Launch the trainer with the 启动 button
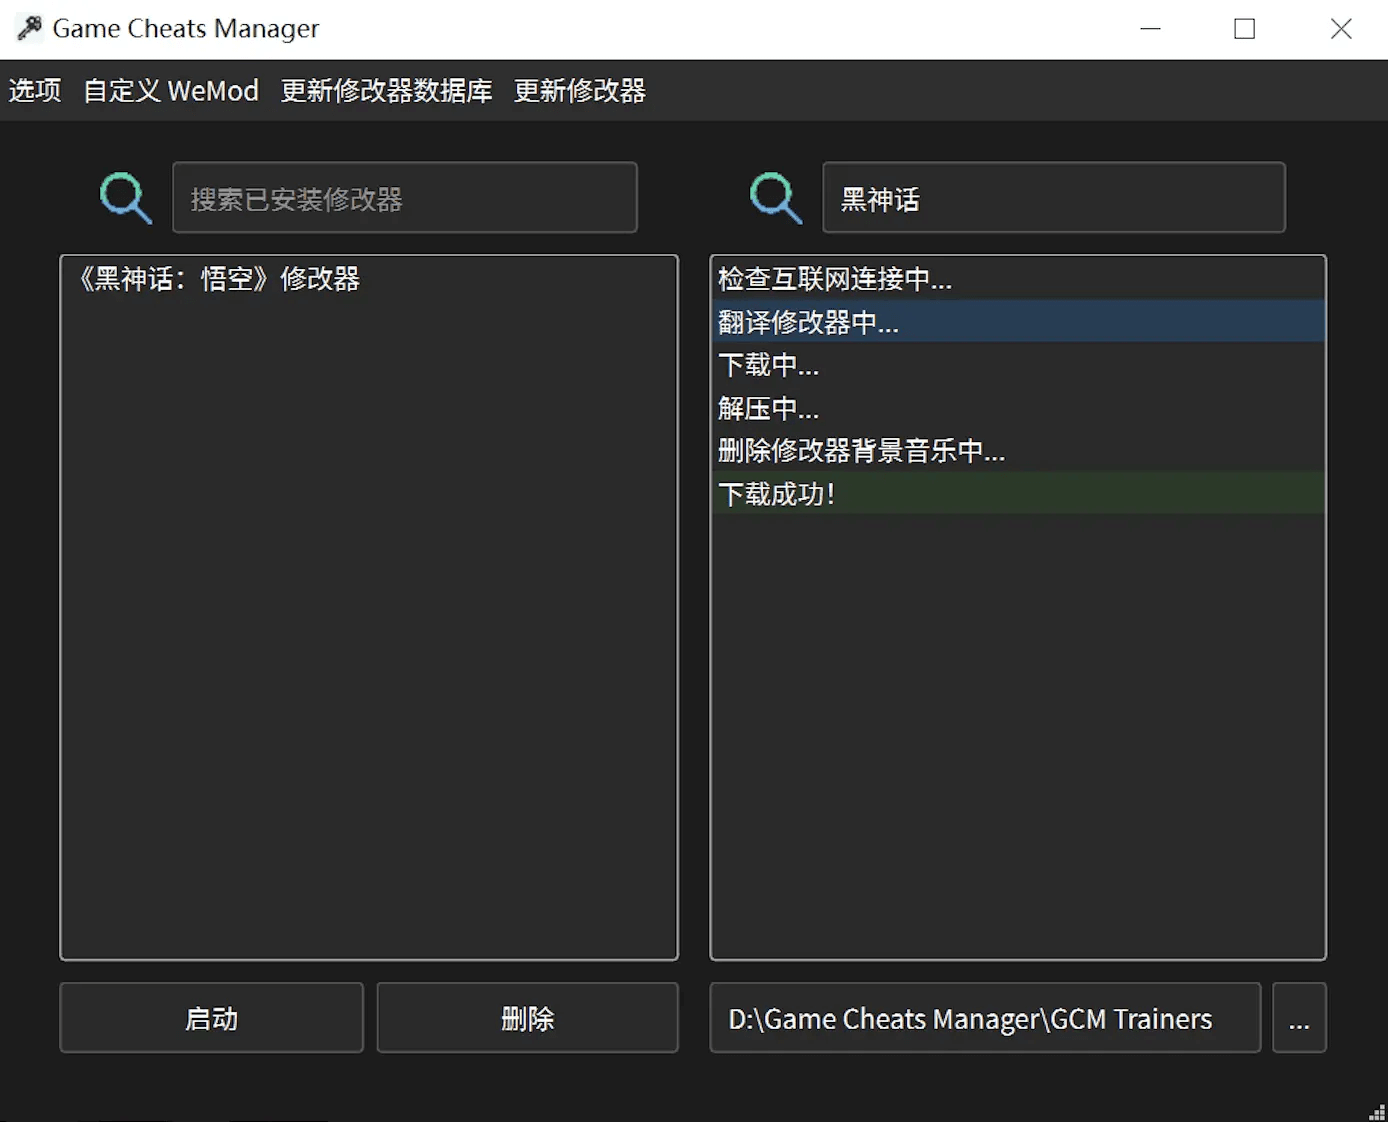1388x1122 pixels. click(x=211, y=1018)
